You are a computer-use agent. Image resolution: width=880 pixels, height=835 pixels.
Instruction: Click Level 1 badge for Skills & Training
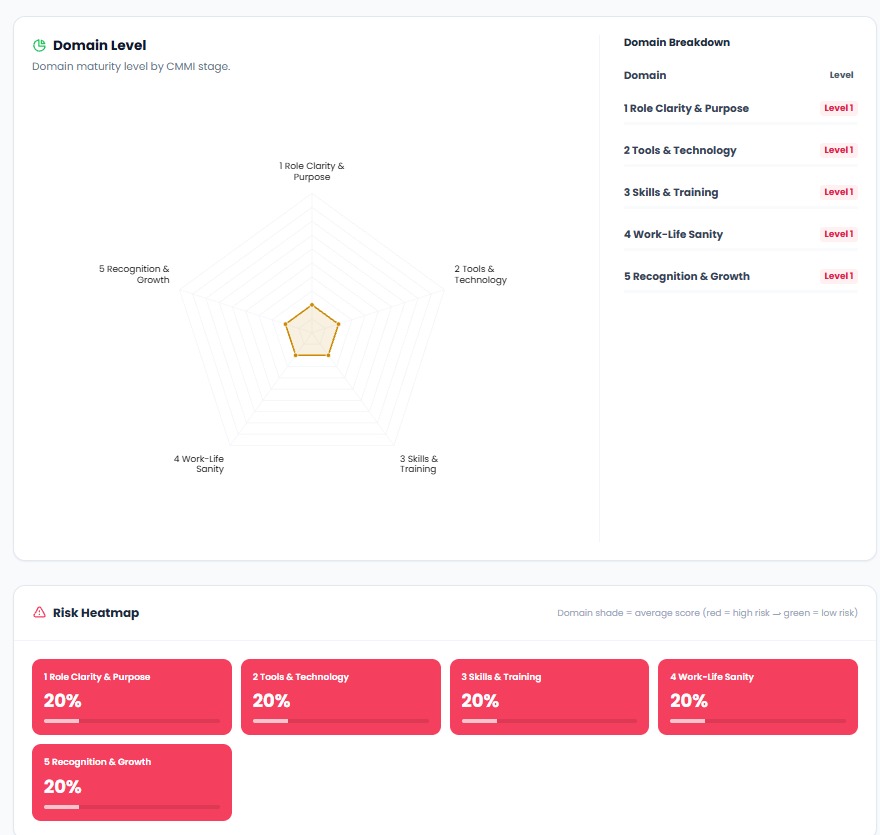[x=838, y=192]
